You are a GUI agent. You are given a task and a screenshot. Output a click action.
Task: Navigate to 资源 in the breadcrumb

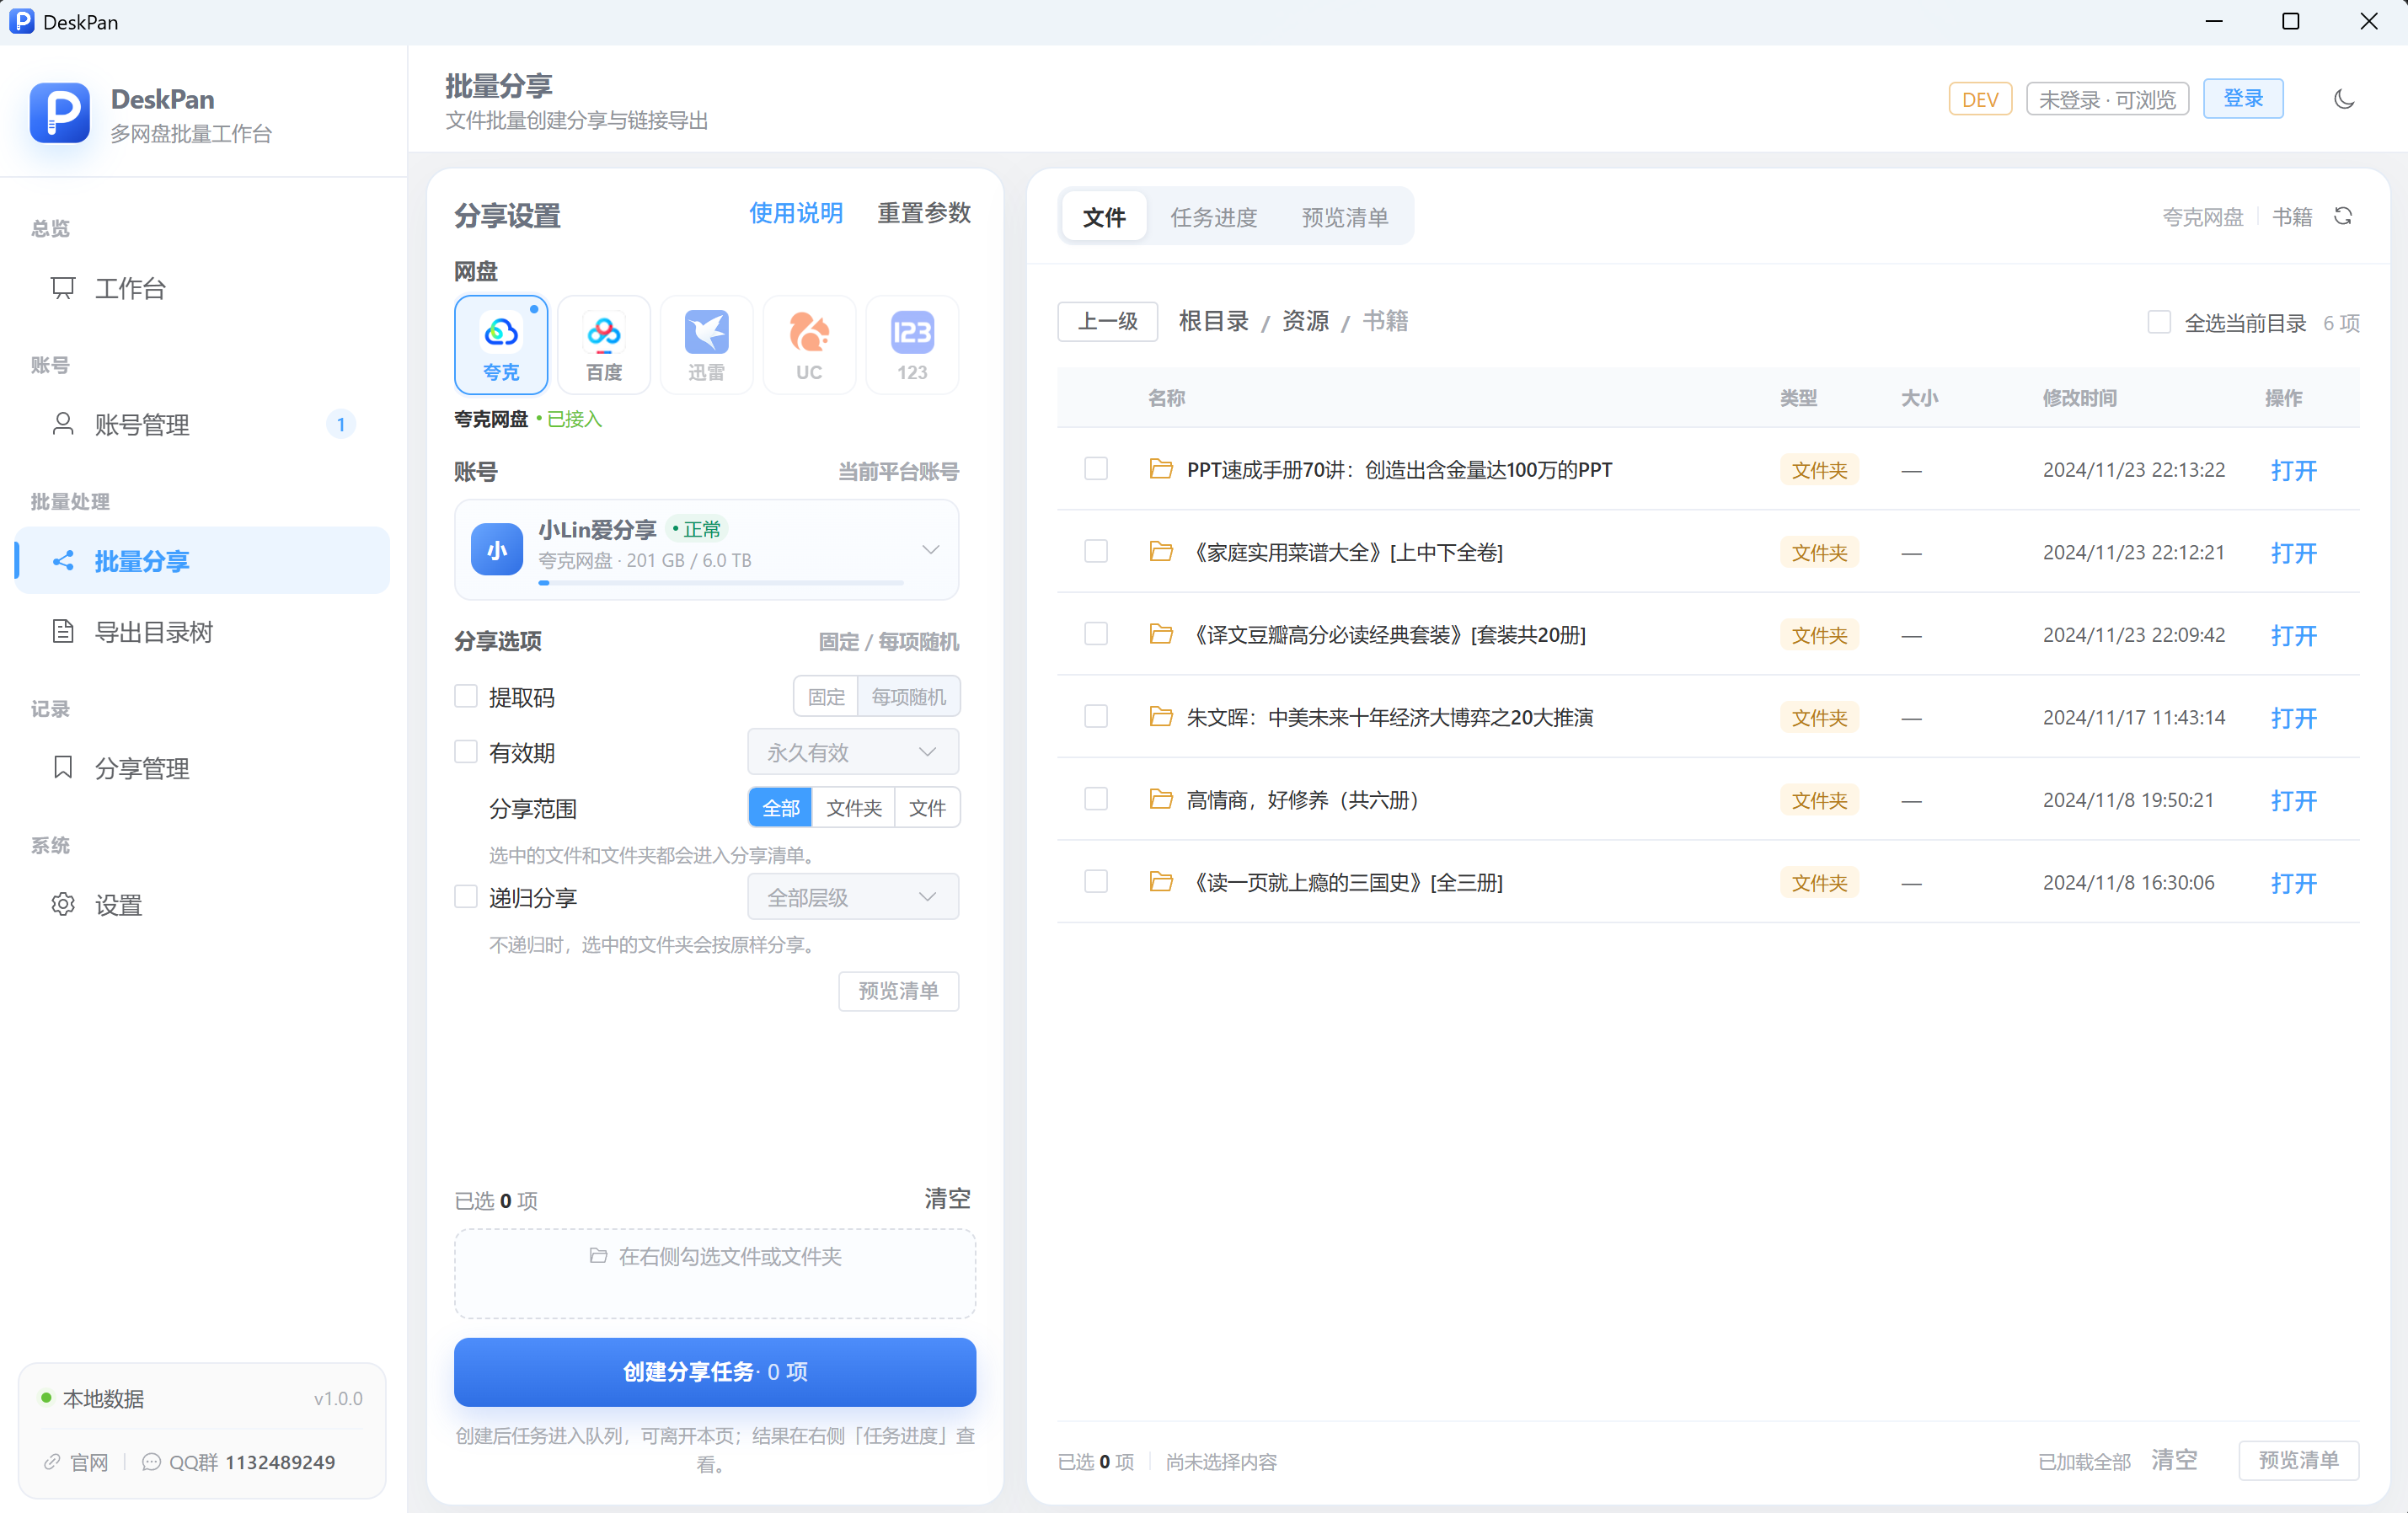(1305, 322)
